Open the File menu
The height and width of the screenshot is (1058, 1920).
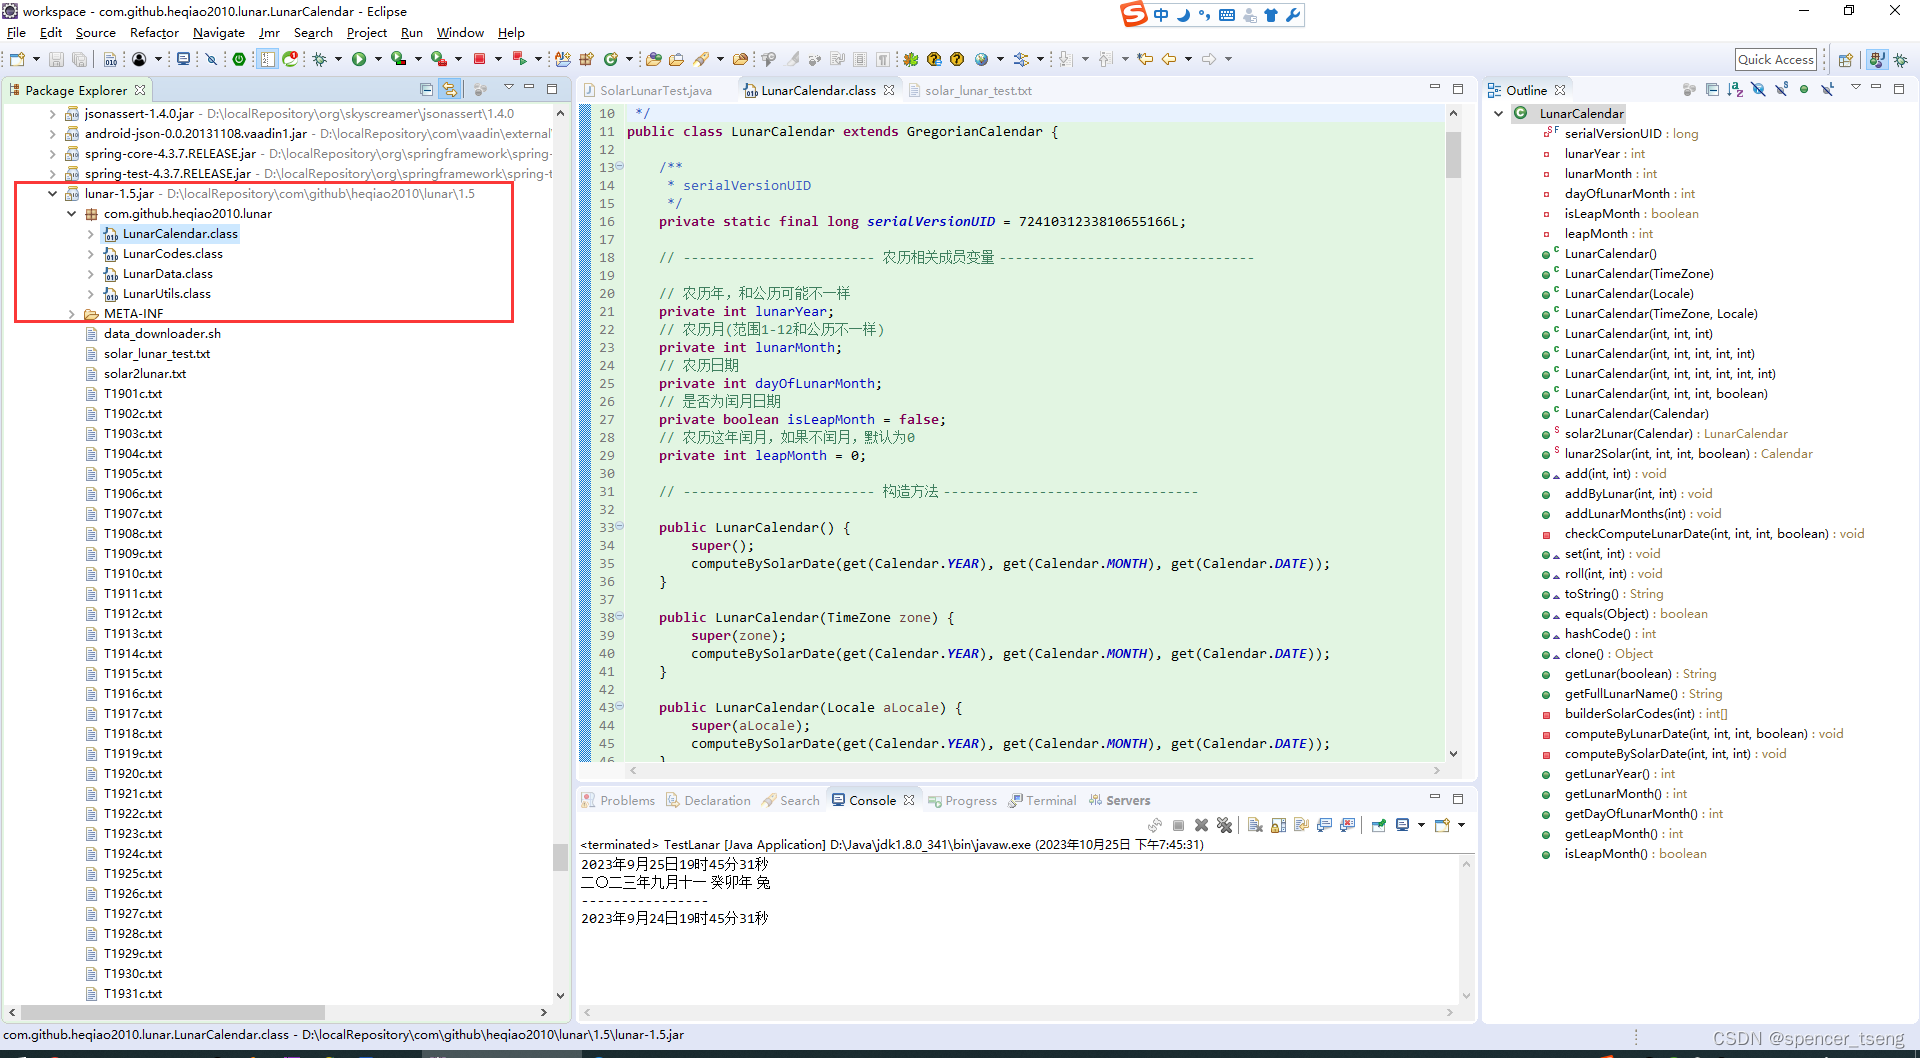click(x=16, y=33)
